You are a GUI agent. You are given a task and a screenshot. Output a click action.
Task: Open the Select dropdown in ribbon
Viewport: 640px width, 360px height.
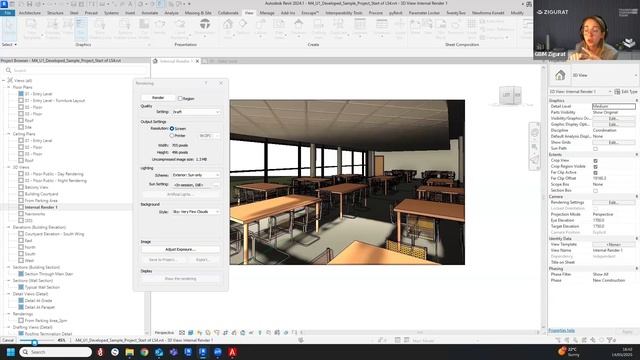pos(9,44)
